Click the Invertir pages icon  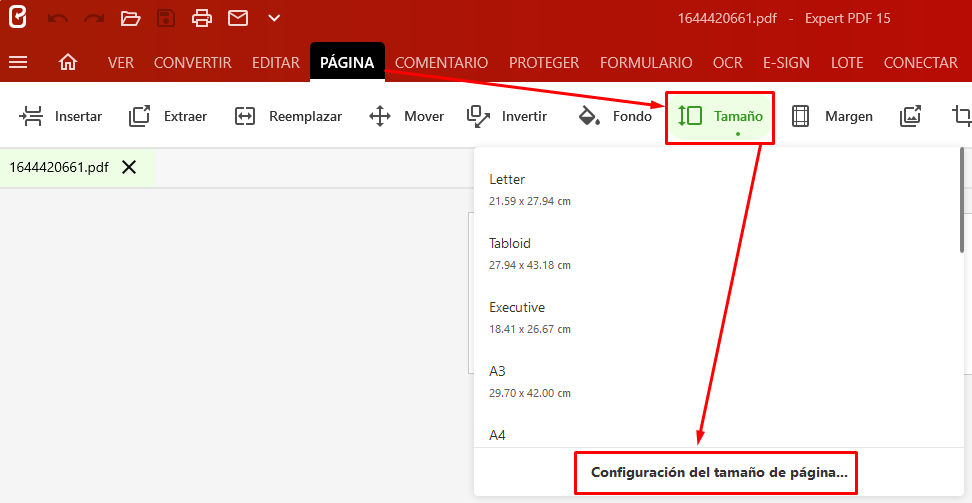(x=478, y=116)
